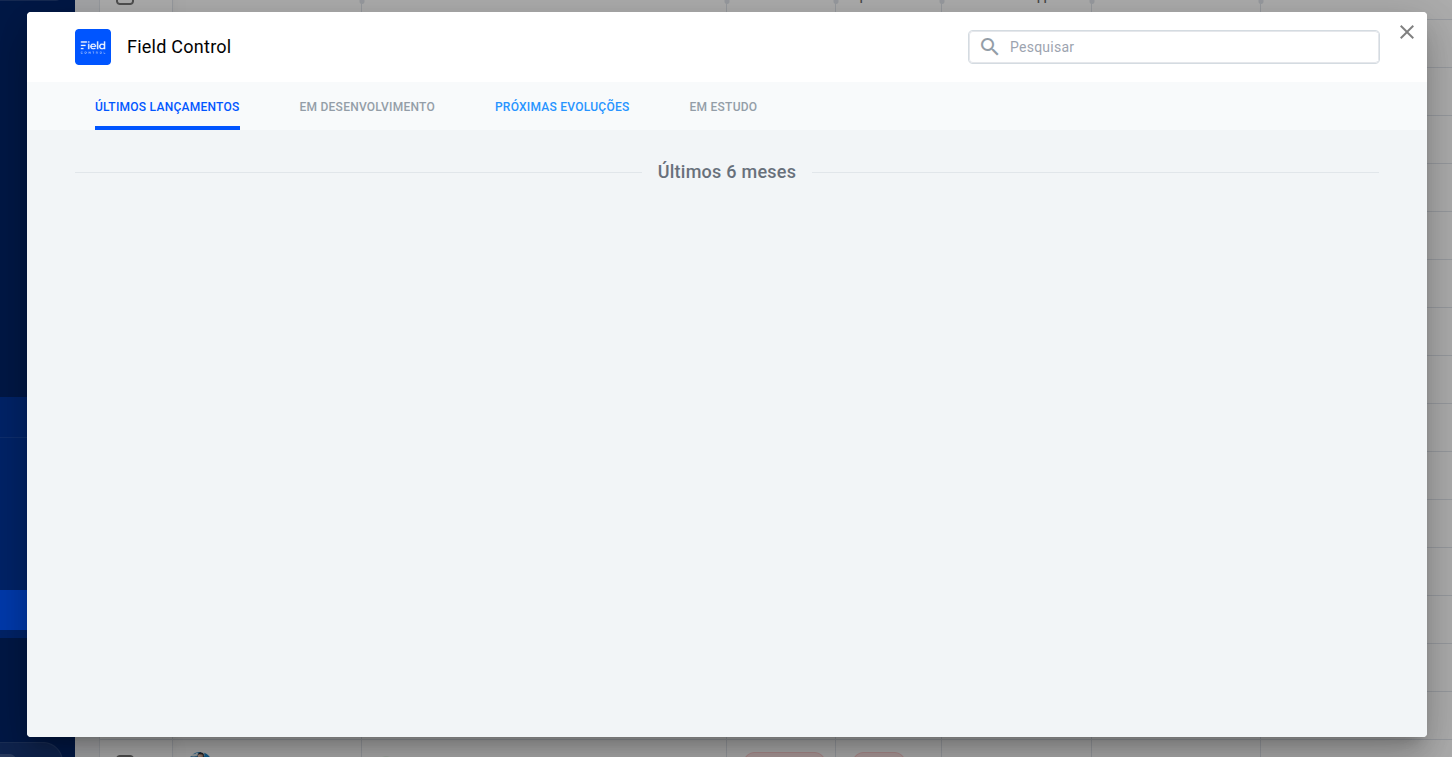
Task: Click the Últimos 6 meses section heading
Action: (x=727, y=172)
